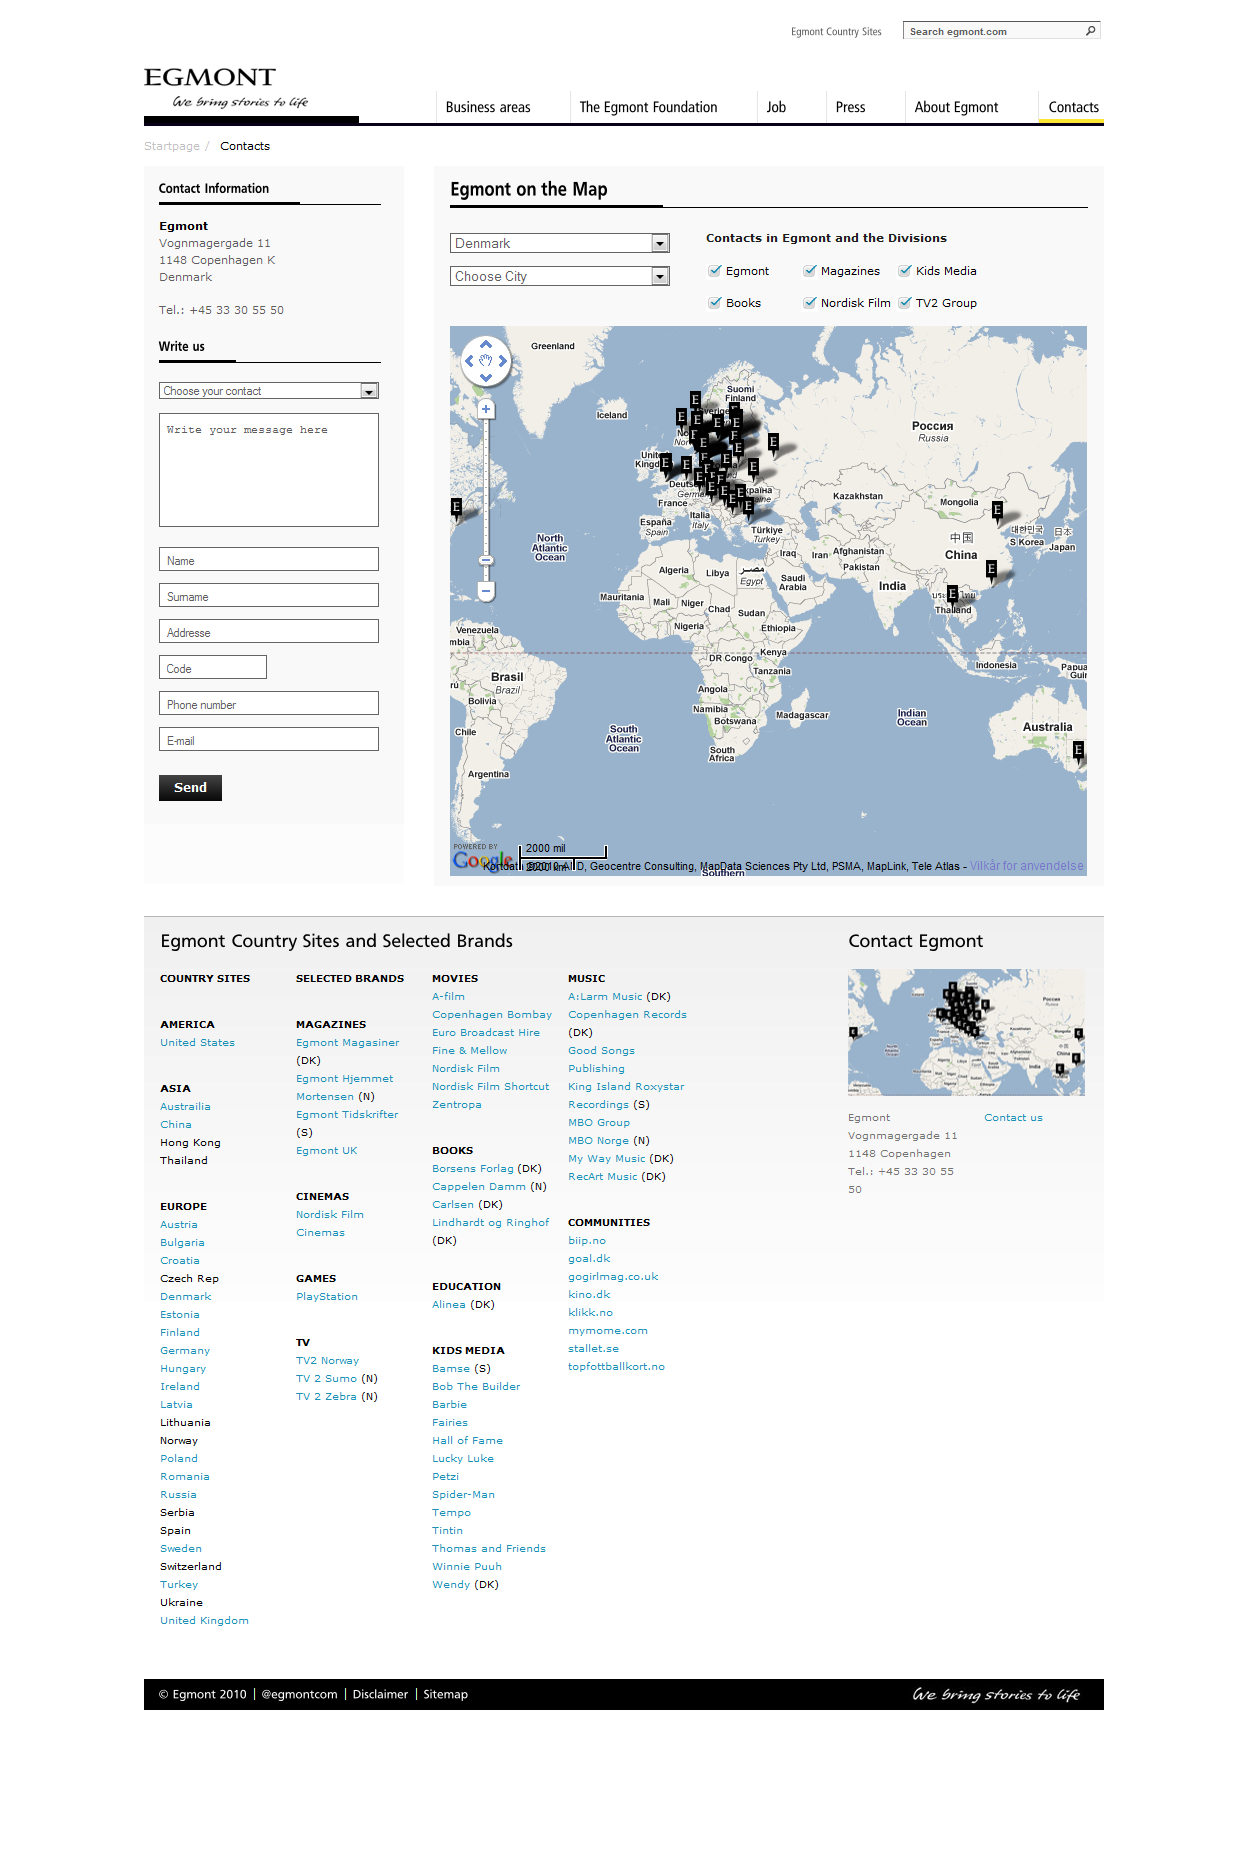Click the Startpage breadcrumb link
1247x1860 pixels.
click(172, 146)
